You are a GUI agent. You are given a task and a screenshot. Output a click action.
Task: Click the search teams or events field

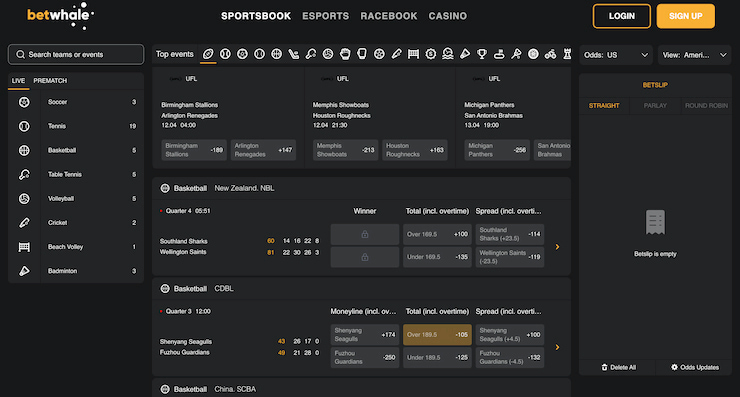click(76, 55)
